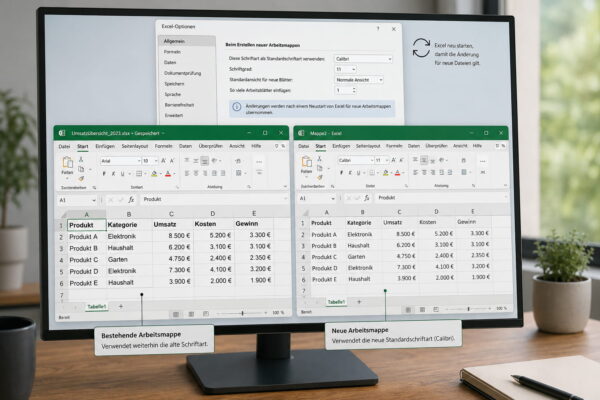Click the wrap text icon in the Umsatzübersicht window
The height and width of the screenshot is (400, 600).
point(238,161)
